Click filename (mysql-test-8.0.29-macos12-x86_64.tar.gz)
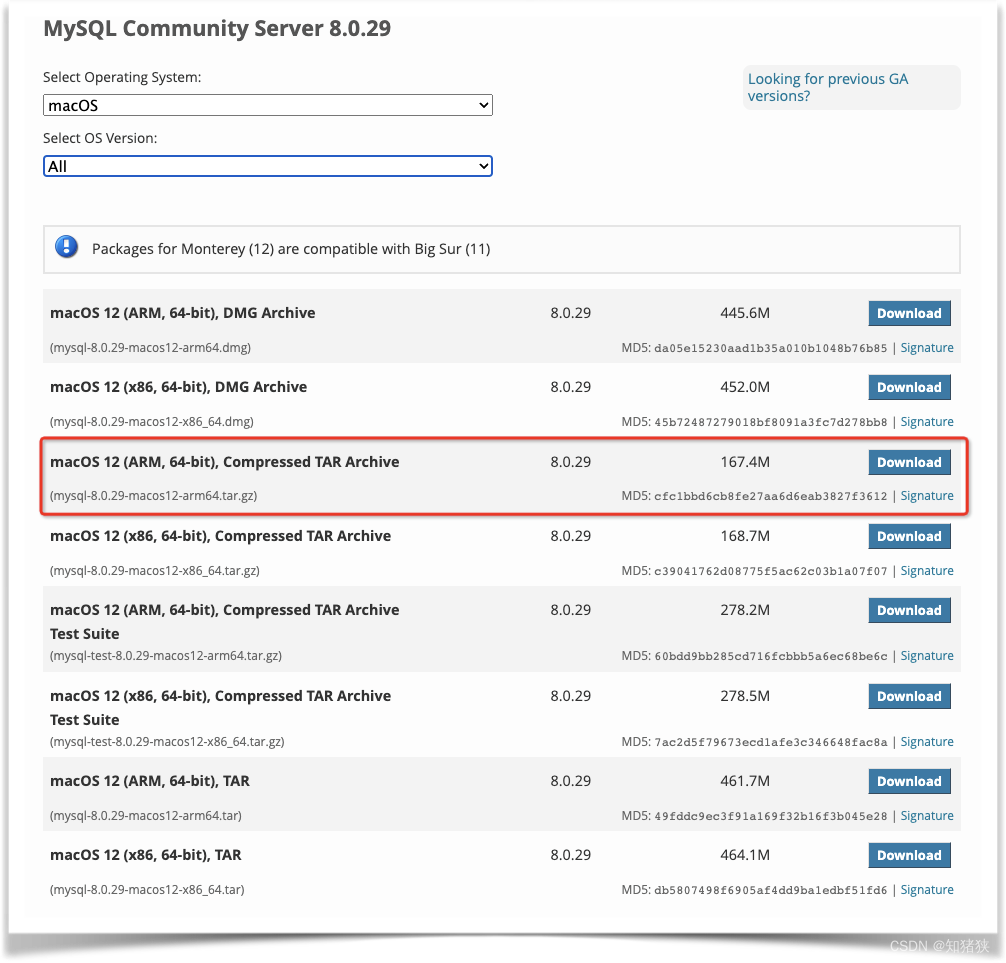This screenshot has width=1006, height=963. pos(167,742)
